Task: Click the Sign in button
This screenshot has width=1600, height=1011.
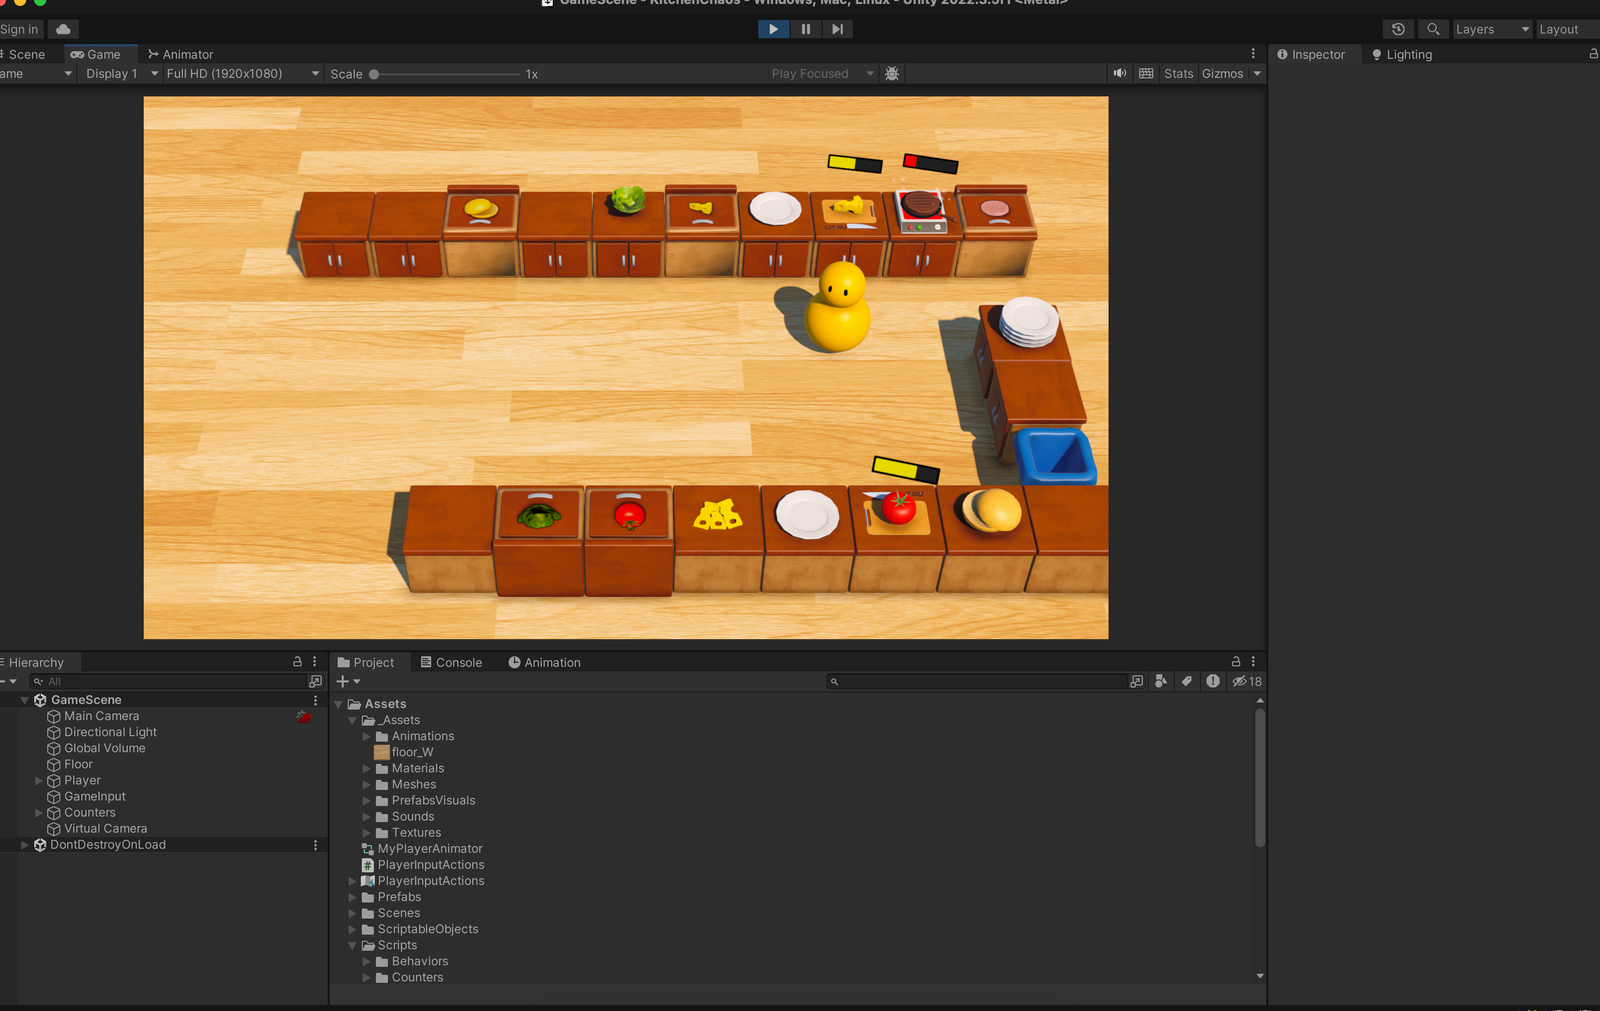Action: click(x=20, y=29)
